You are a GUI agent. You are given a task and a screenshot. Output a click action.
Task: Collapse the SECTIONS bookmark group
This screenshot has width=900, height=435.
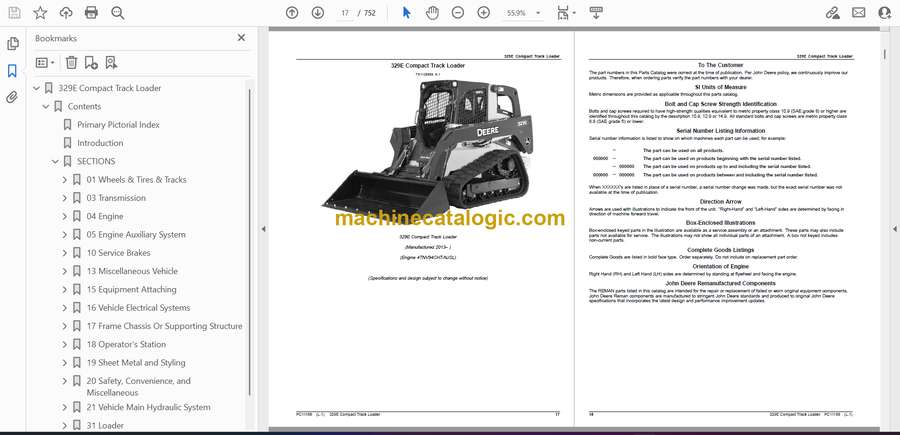(x=56, y=161)
